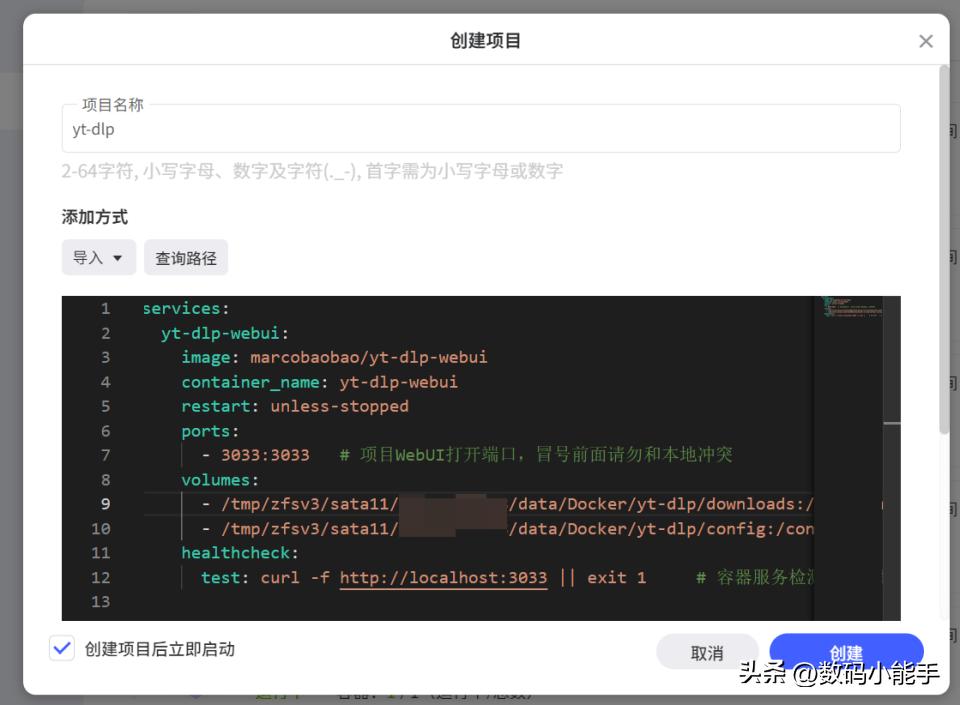The width and height of the screenshot is (960, 705).
Task: Click 'marcobaobao/yt-dlp-webui' image value
Action: (369, 357)
